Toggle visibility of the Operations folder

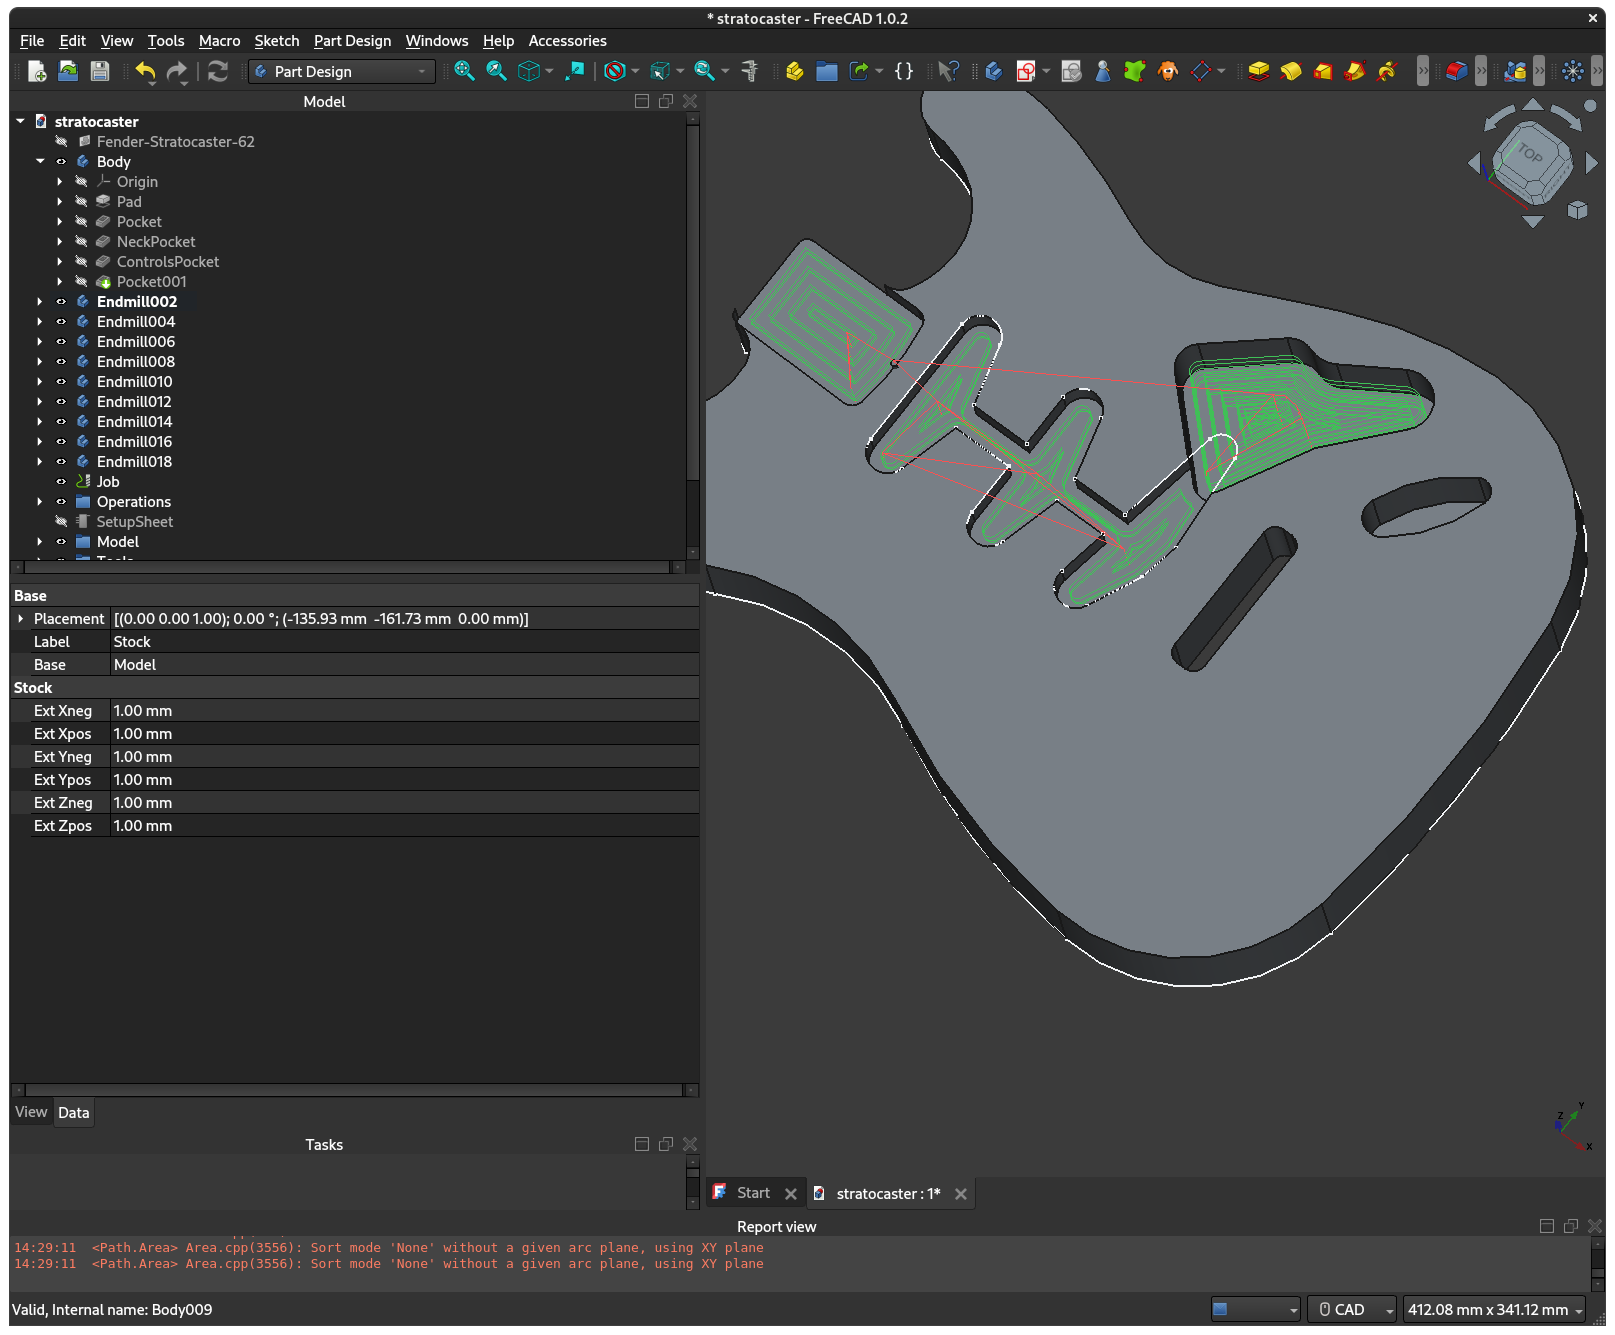[61, 502]
